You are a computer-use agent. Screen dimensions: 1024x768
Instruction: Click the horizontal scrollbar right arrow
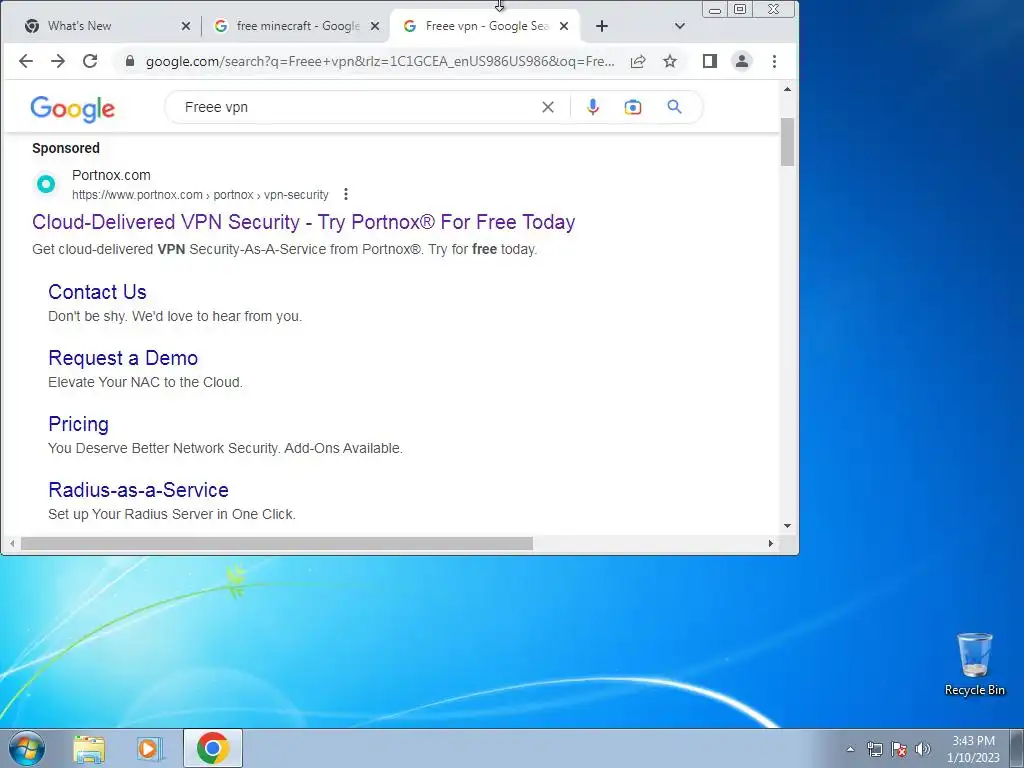tap(771, 543)
